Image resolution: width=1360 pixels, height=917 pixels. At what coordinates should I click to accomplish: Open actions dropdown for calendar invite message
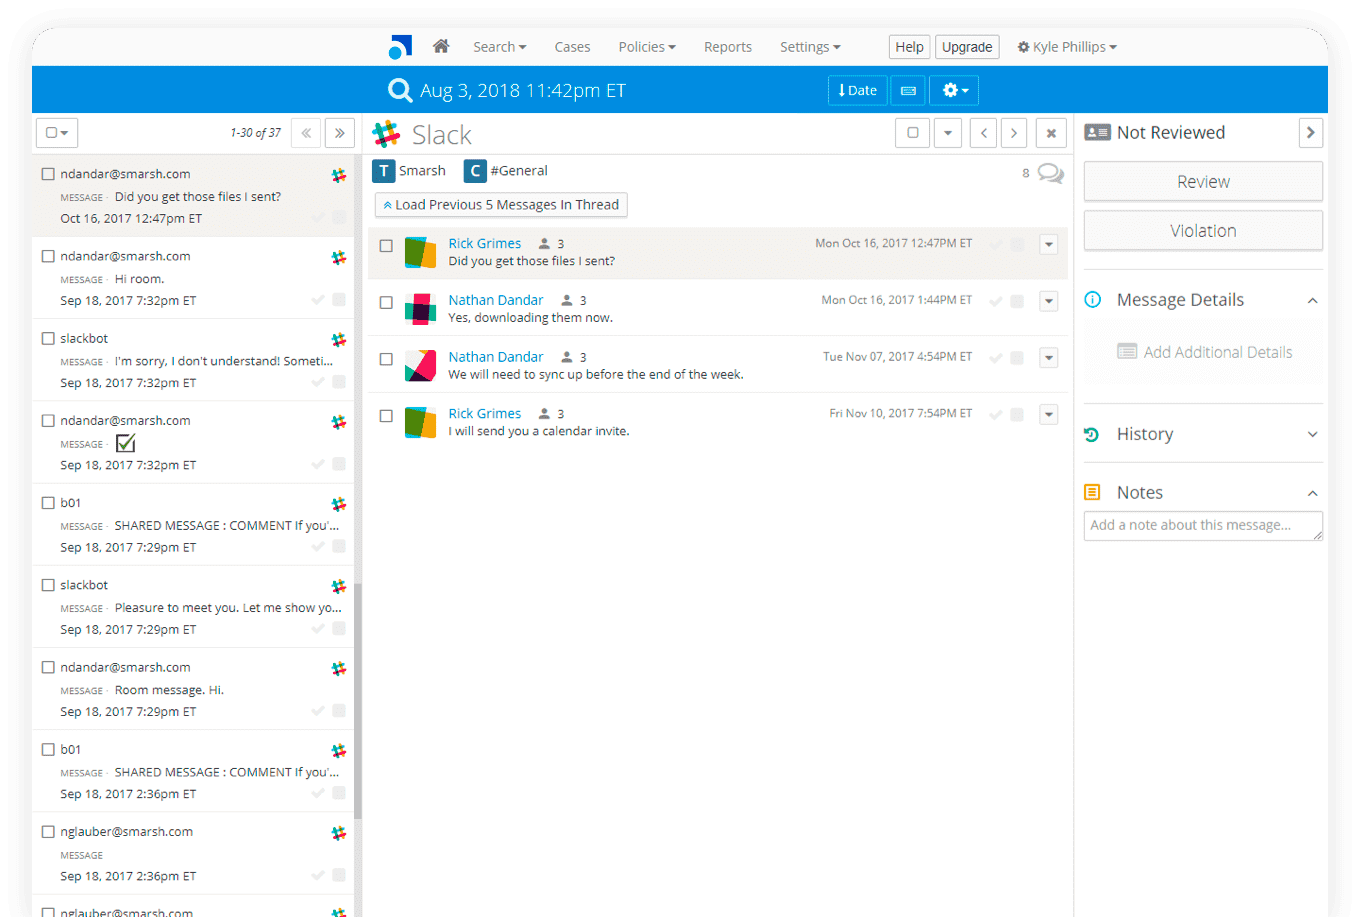coord(1048,414)
